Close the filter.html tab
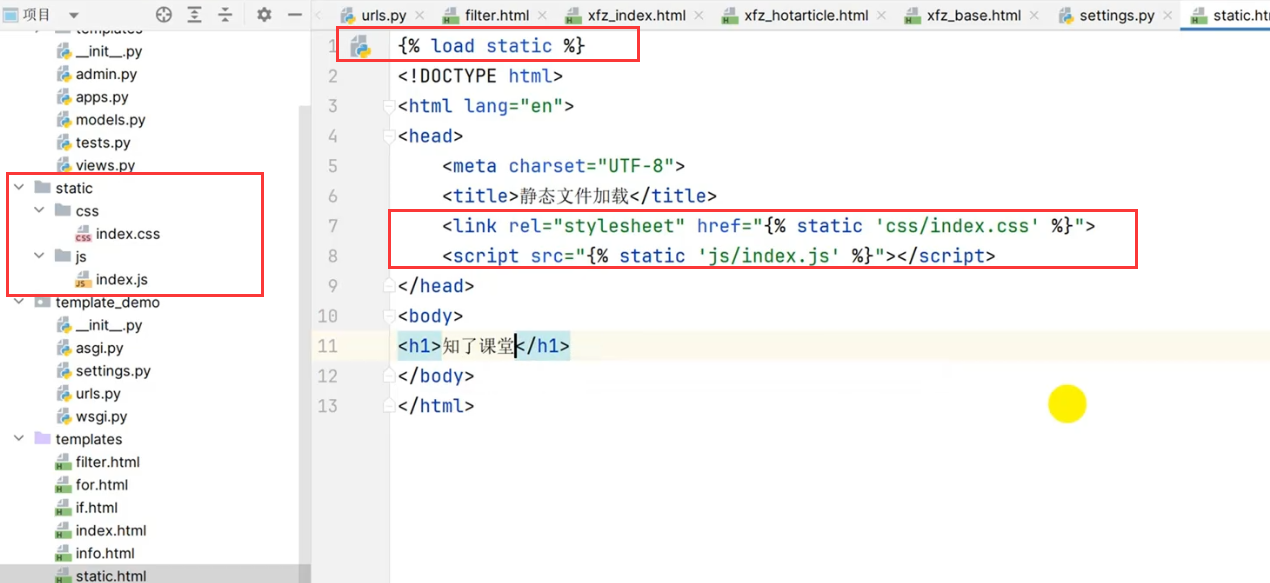 (543, 17)
